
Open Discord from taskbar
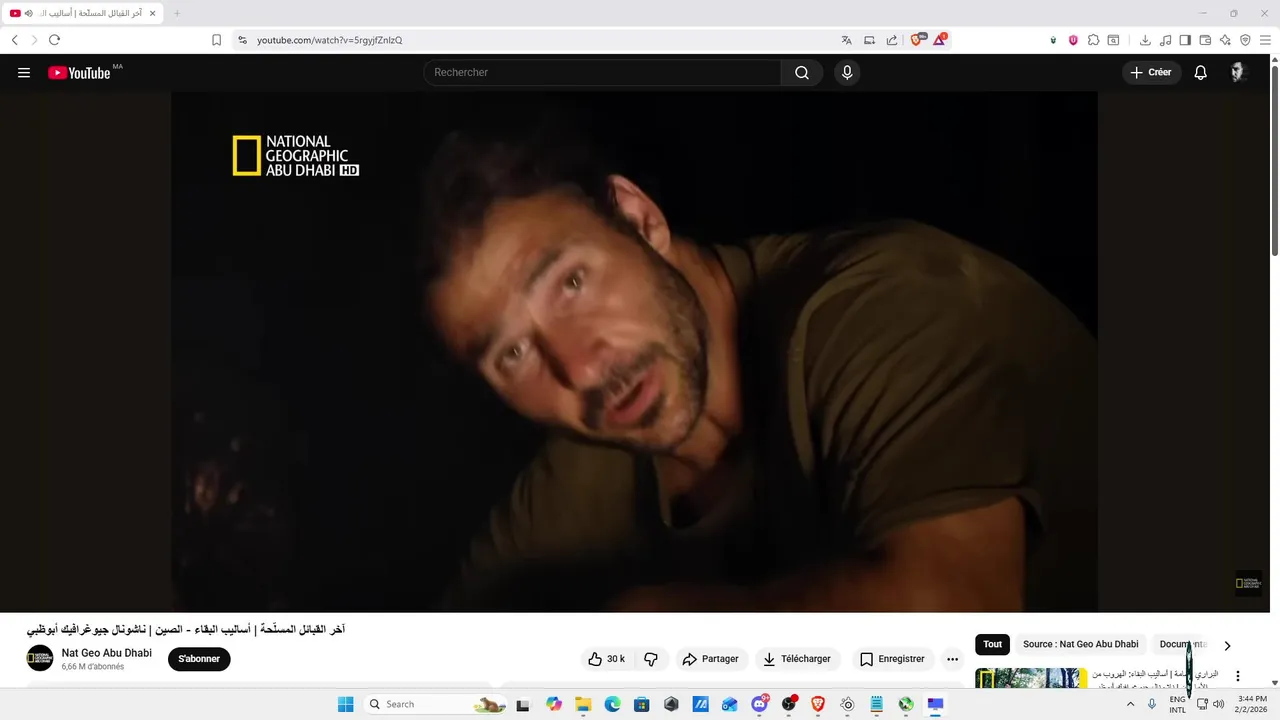point(759,704)
